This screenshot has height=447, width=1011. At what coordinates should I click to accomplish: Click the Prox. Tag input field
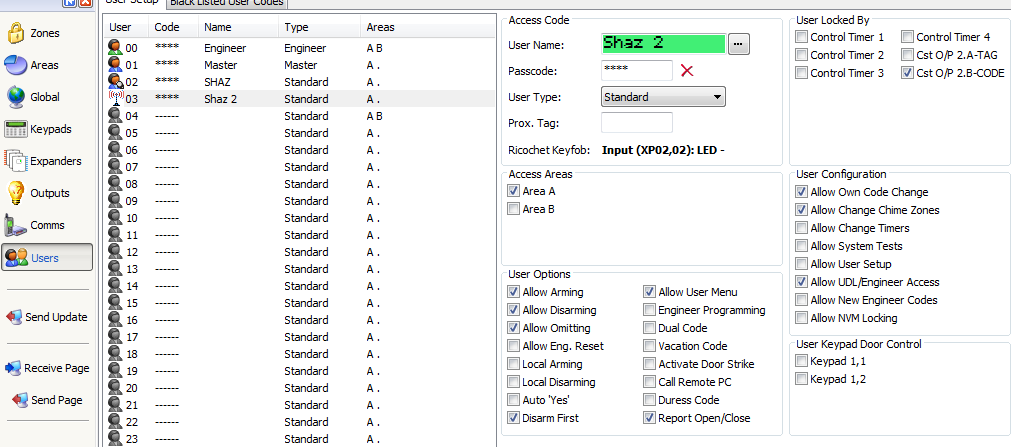coord(636,123)
